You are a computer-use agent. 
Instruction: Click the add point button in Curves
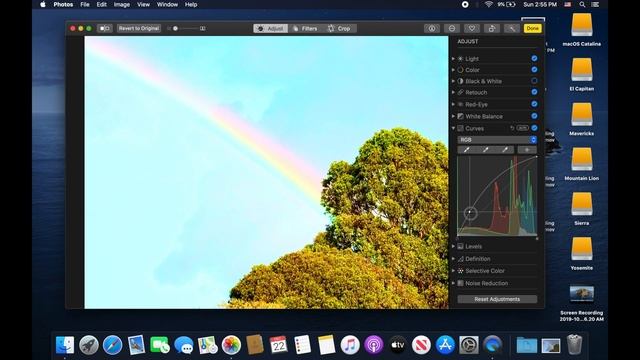(527, 150)
